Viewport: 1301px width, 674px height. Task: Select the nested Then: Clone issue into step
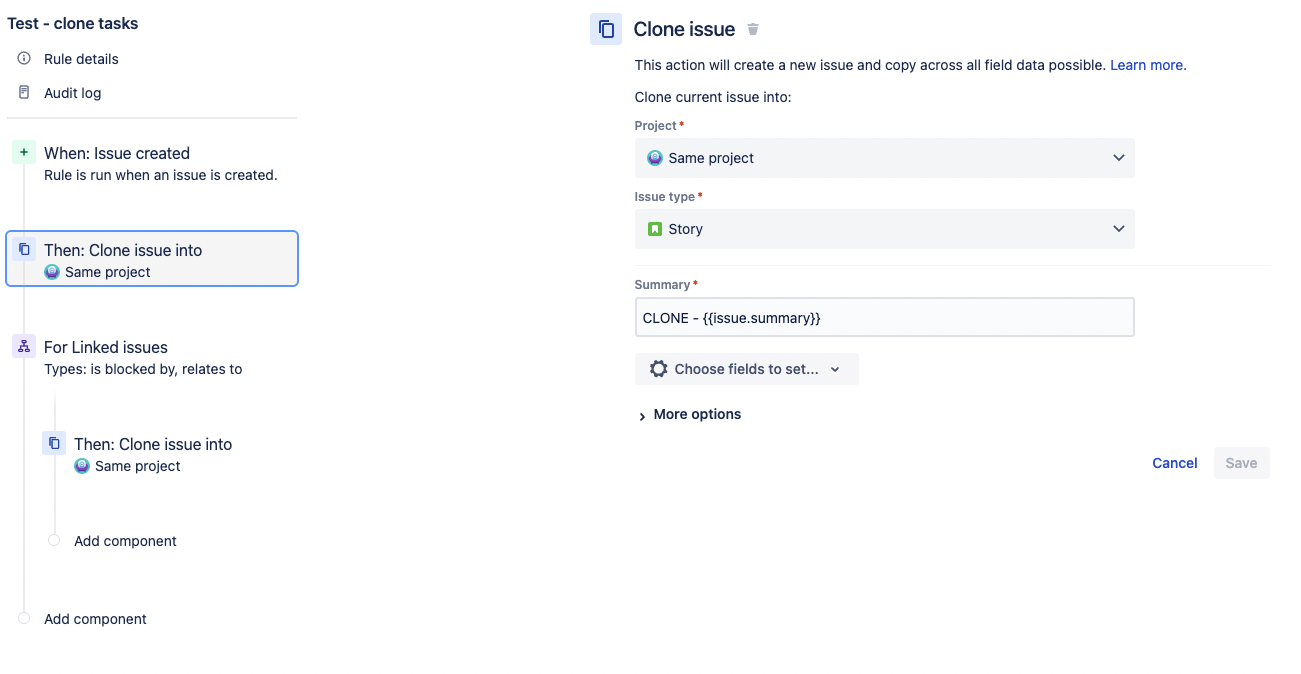[152, 444]
